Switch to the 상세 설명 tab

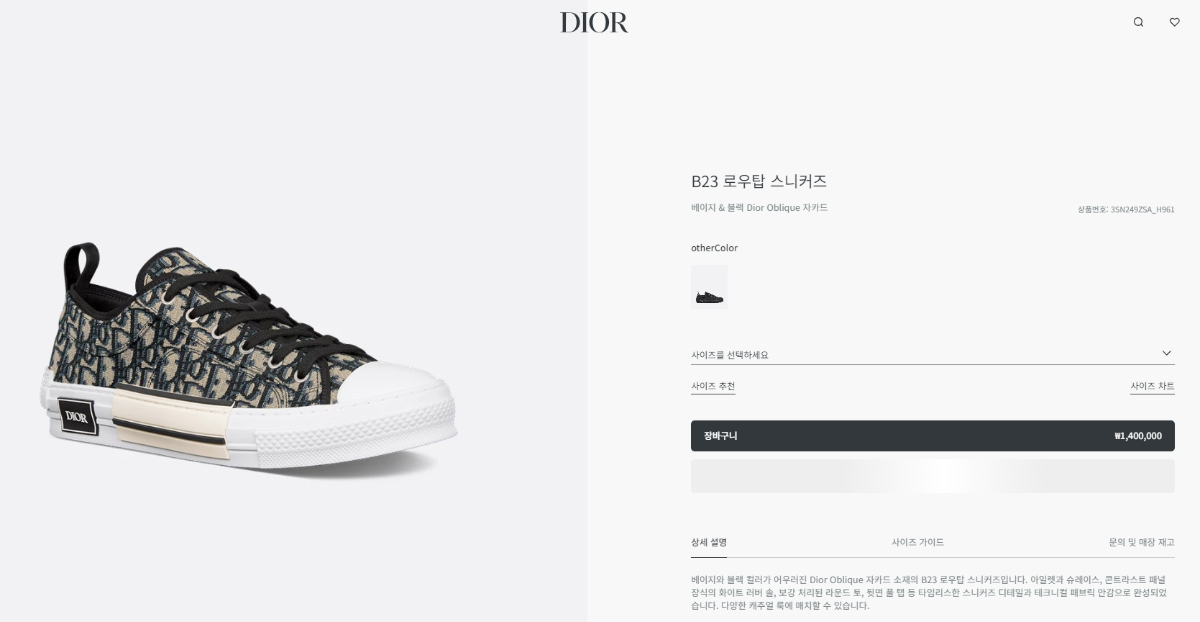(709, 542)
